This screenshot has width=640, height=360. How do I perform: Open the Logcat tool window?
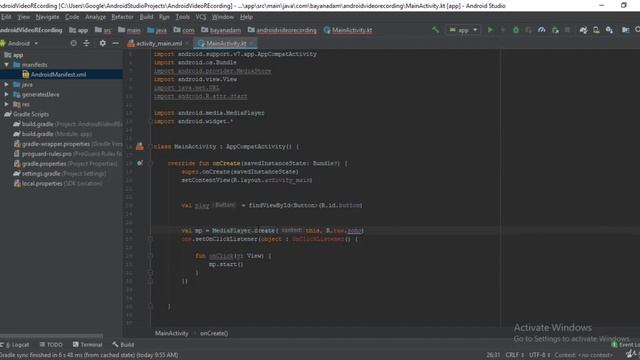[16, 344]
